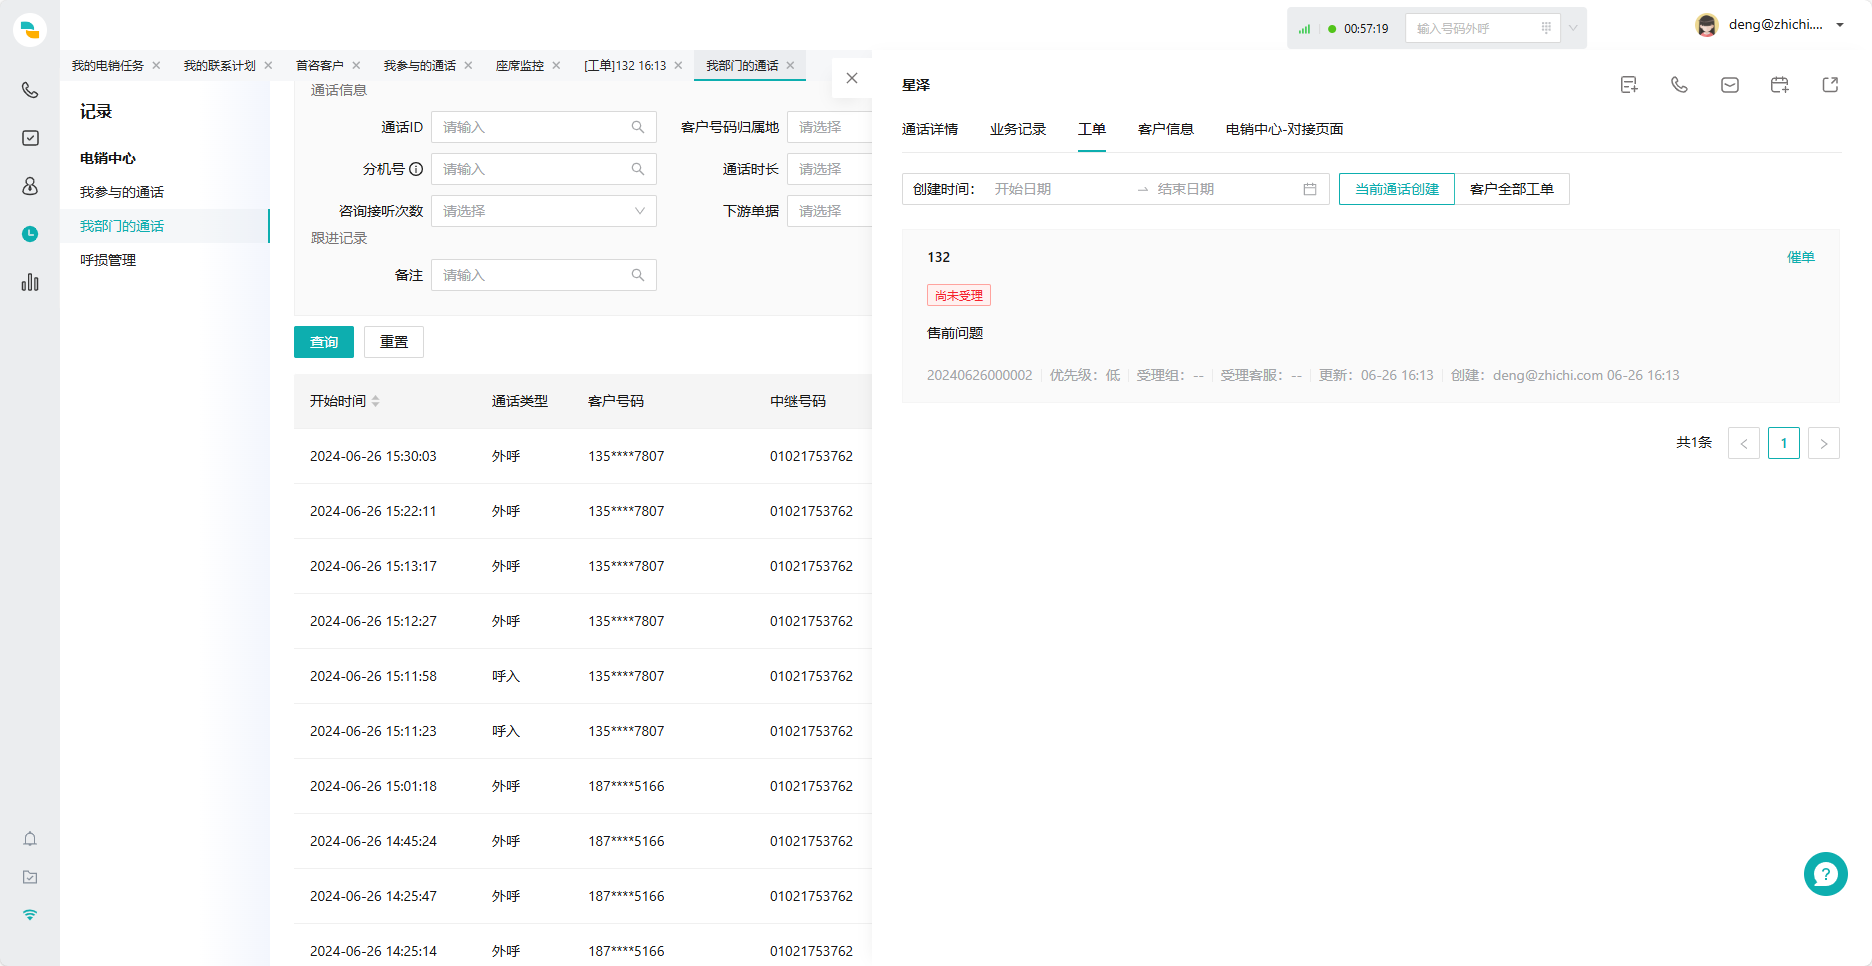This screenshot has width=1872, height=966.
Task: Open the help chat bubble button
Action: coord(1825,874)
